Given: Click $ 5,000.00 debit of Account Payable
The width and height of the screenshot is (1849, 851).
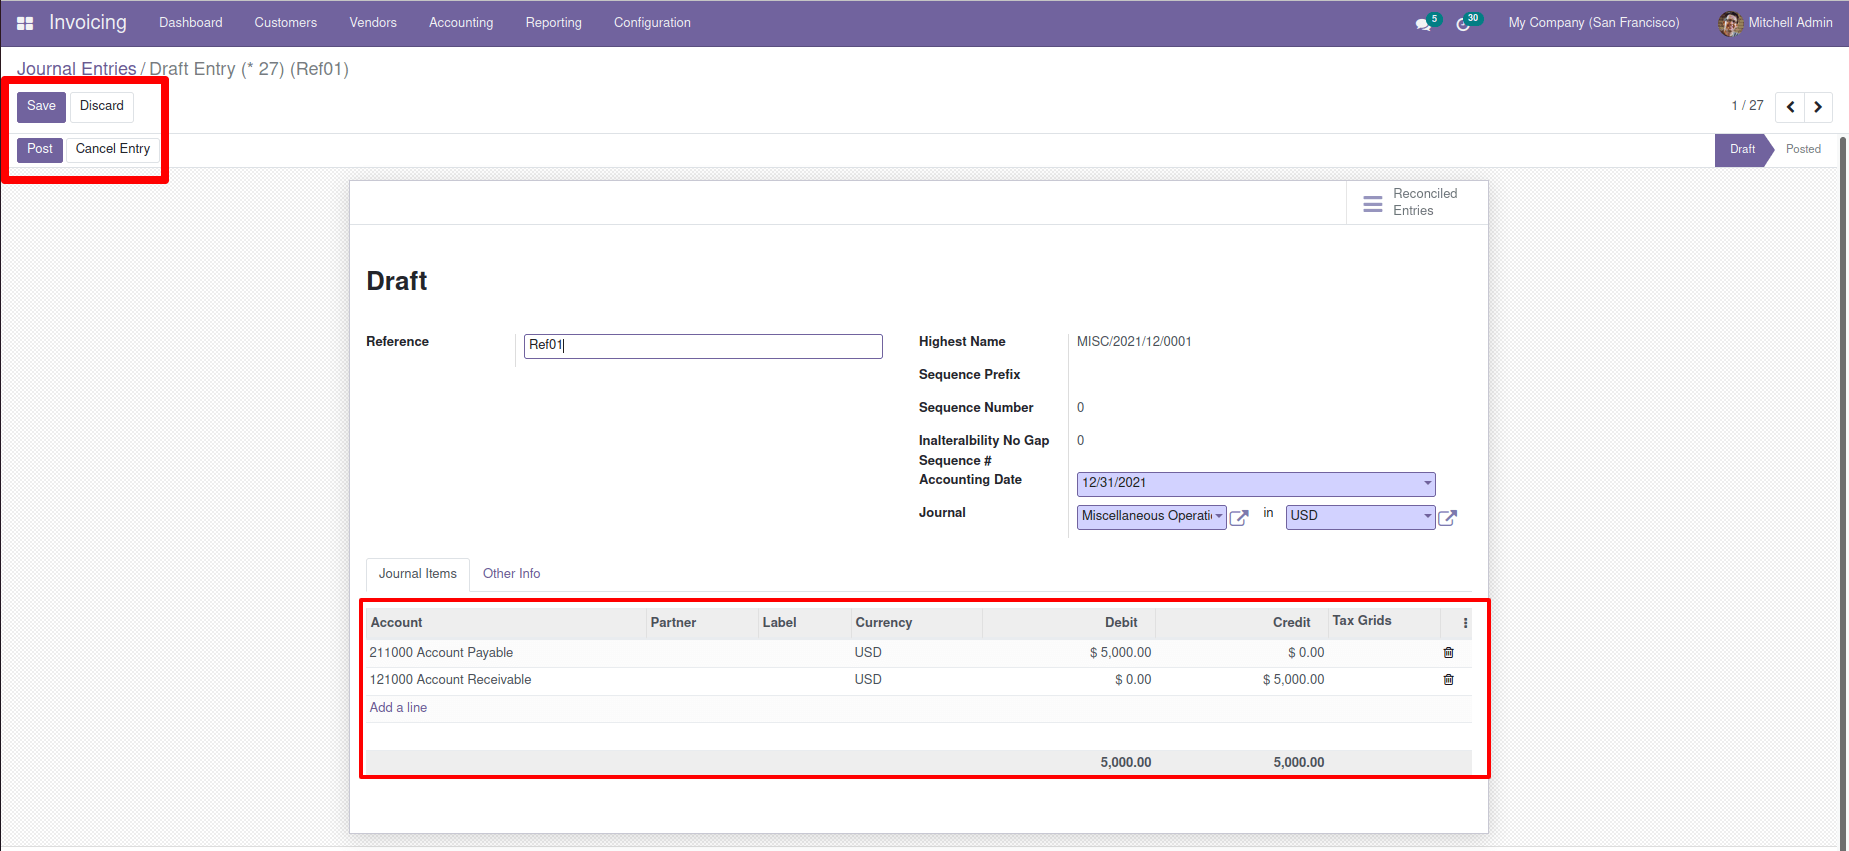Looking at the screenshot, I should pos(1120,653).
